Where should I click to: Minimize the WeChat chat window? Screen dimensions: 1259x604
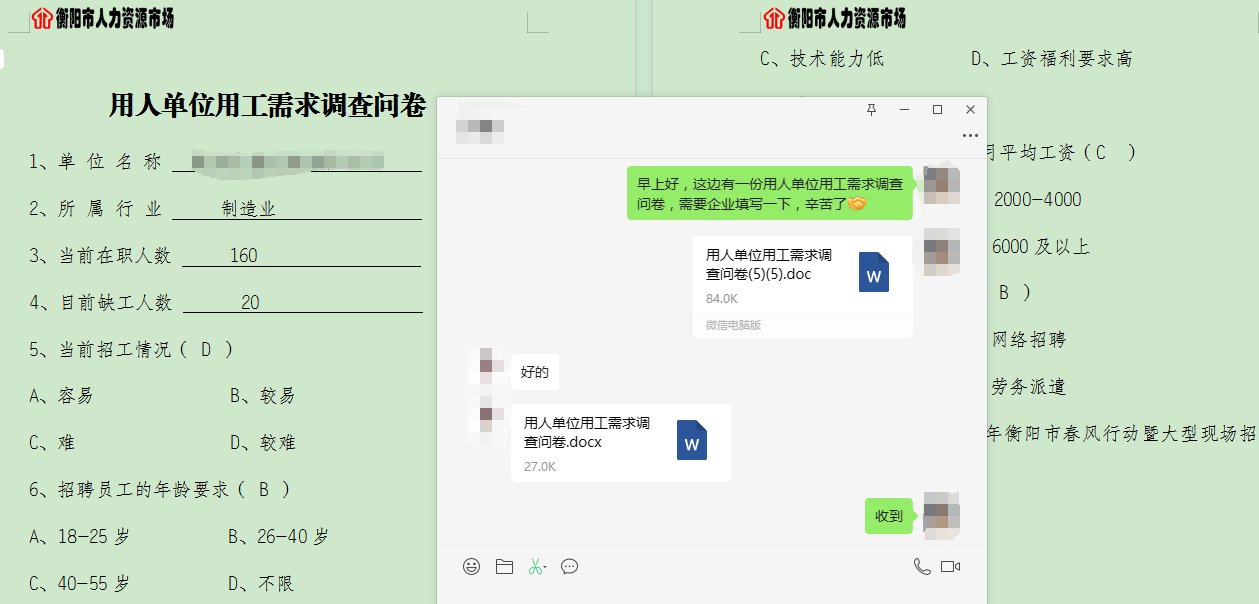click(x=904, y=109)
